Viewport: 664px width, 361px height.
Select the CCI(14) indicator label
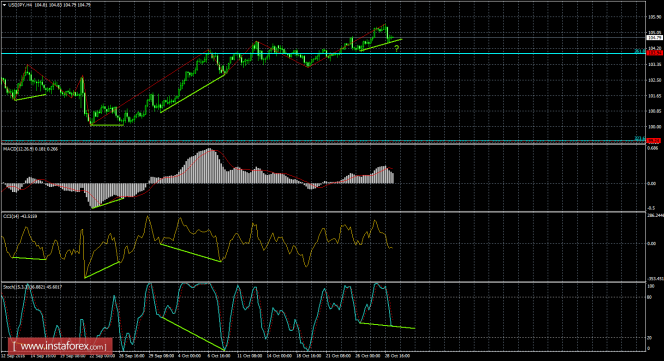(20, 216)
